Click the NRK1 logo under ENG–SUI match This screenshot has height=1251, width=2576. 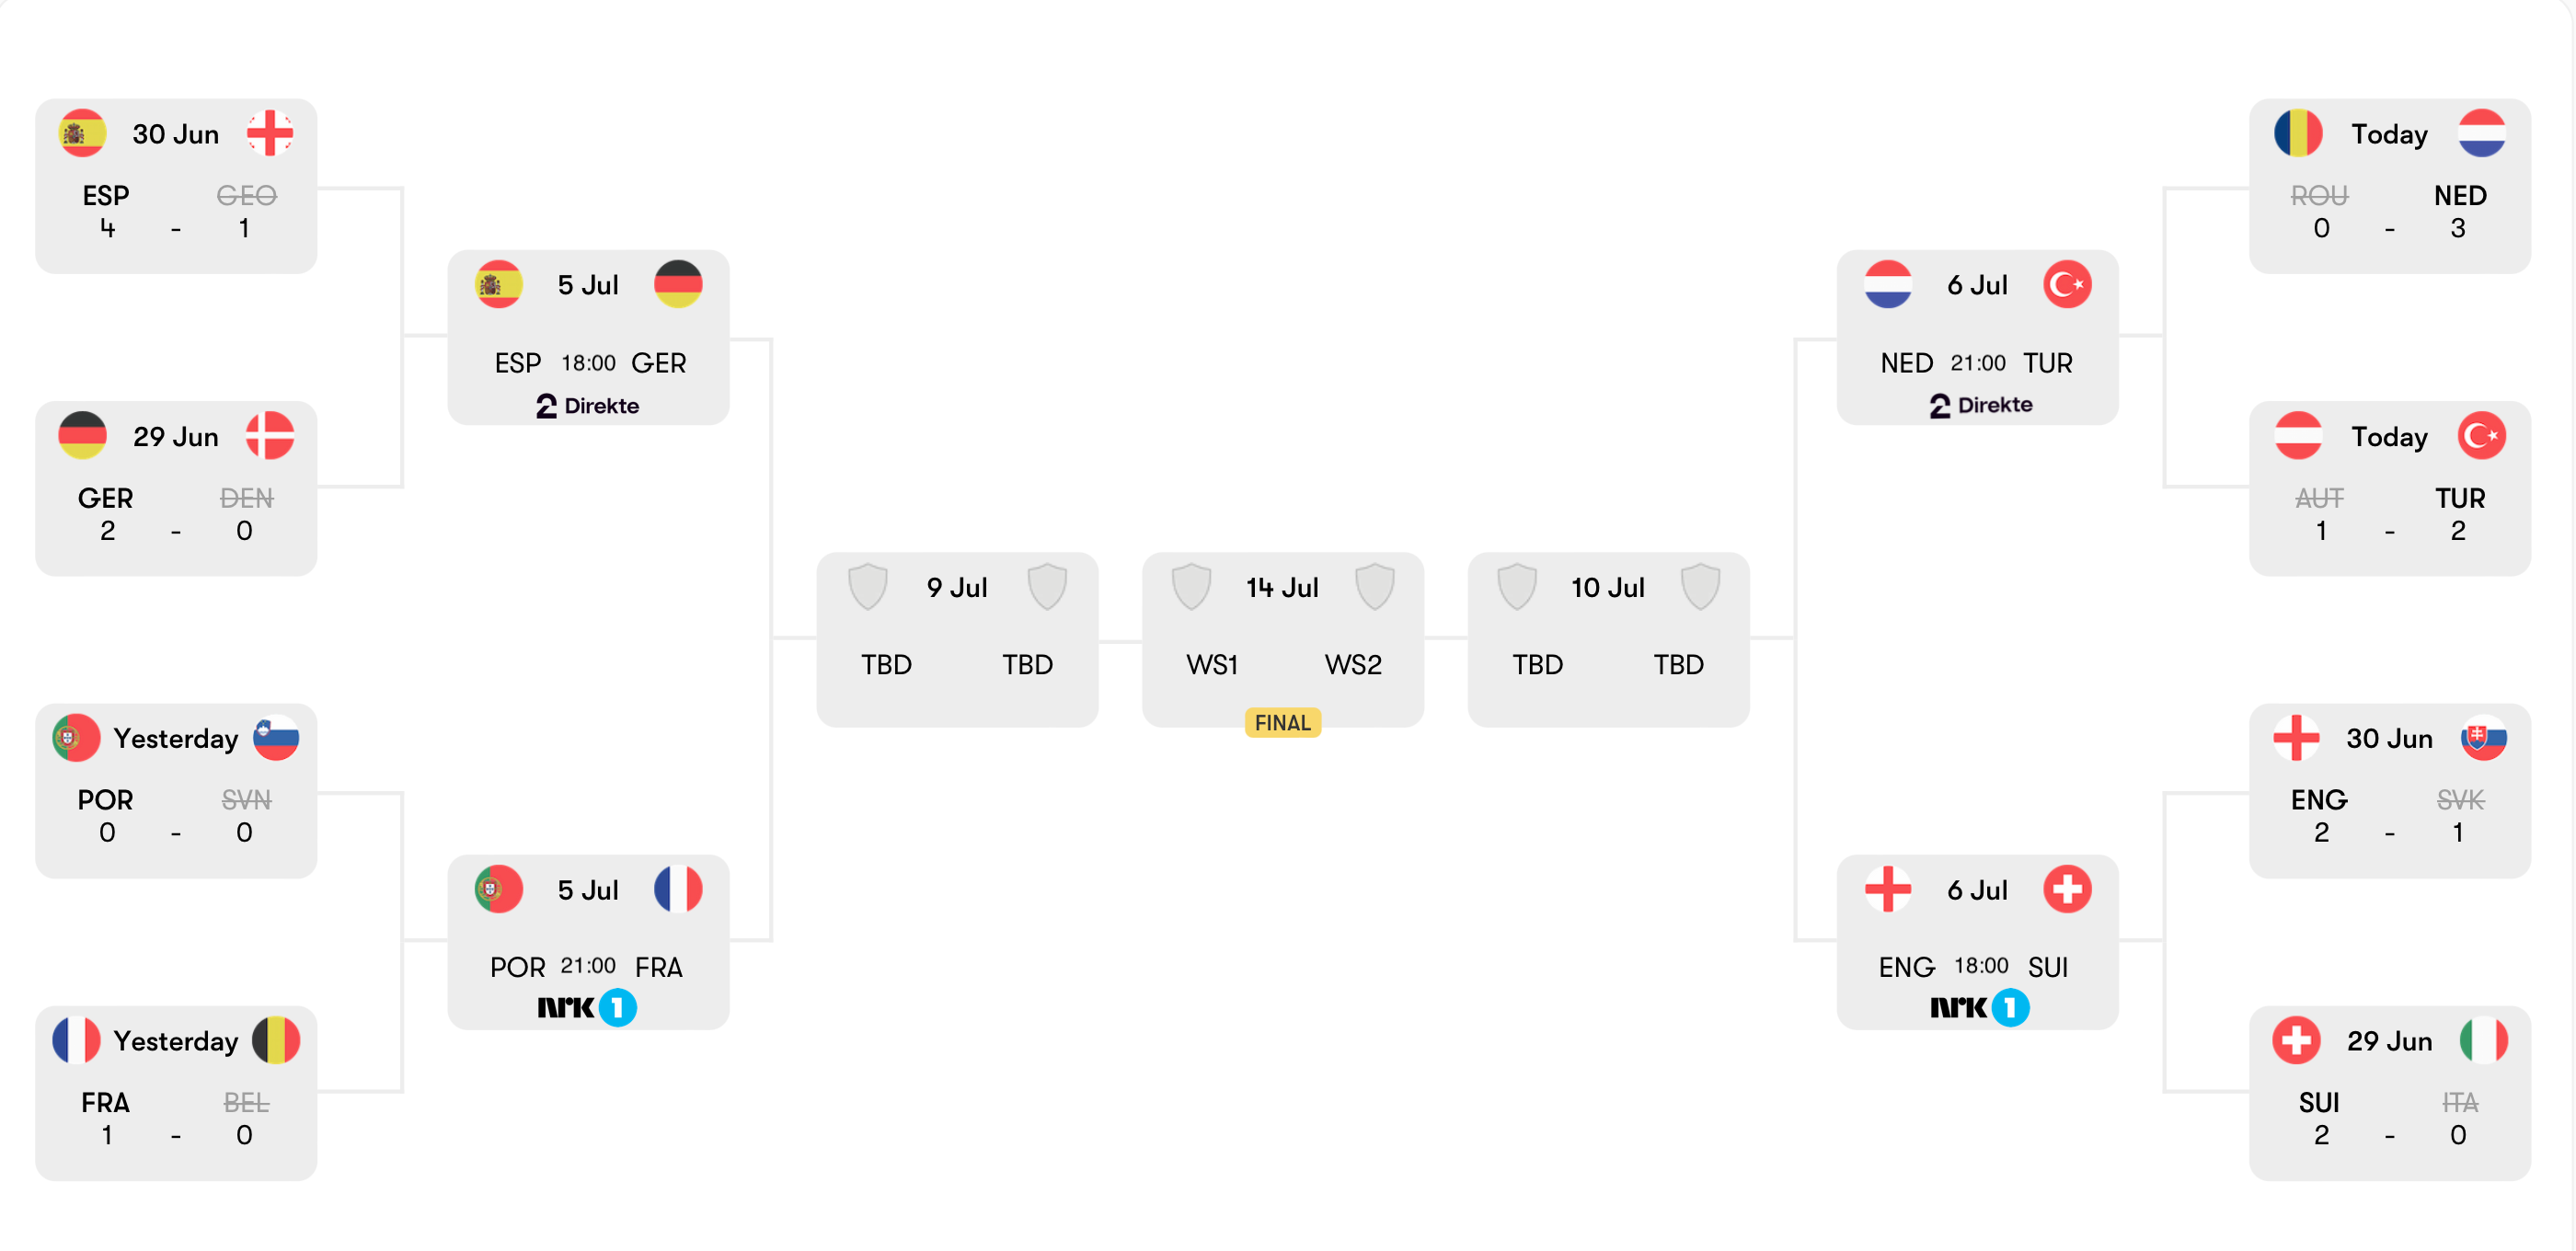1979,1007
